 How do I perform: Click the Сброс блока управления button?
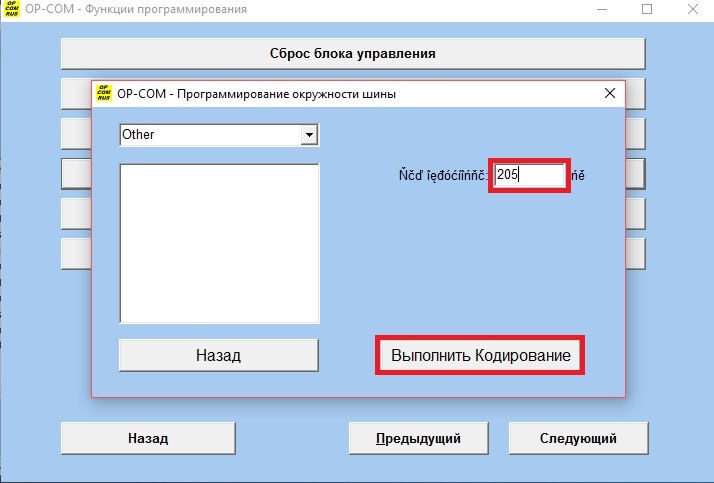tap(353, 54)
